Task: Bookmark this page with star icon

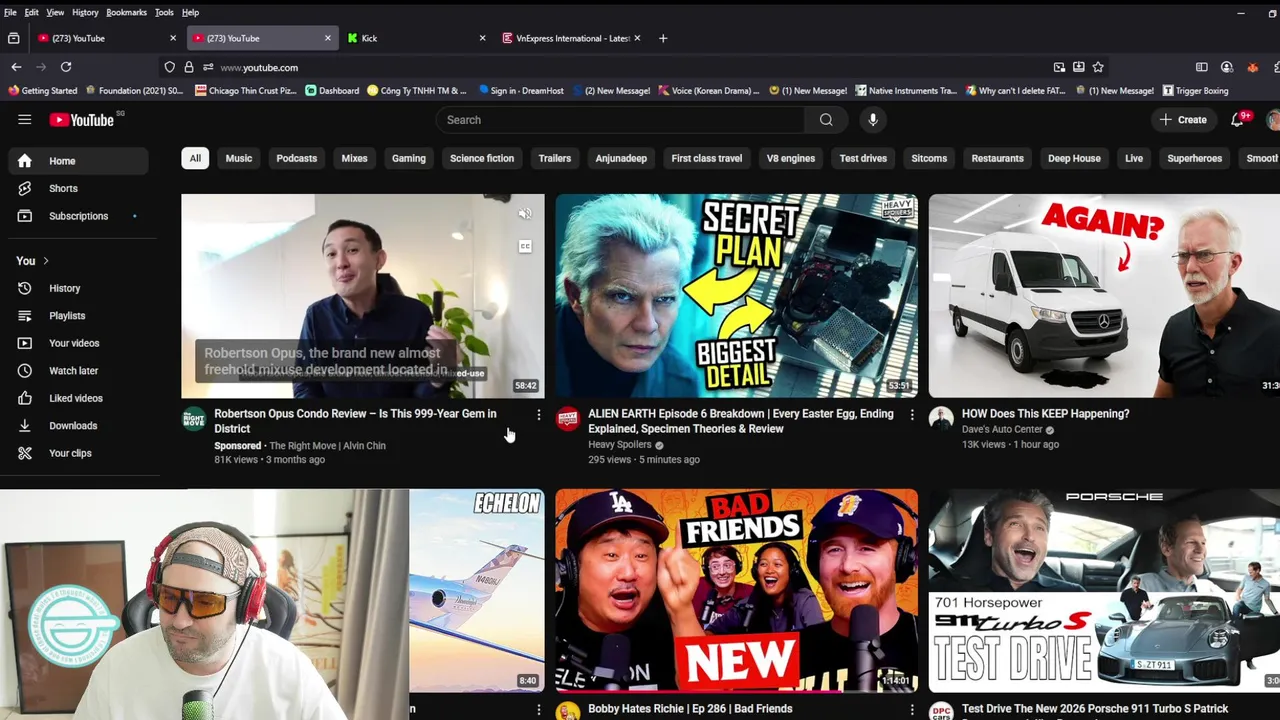Action: coord(1098,67)
